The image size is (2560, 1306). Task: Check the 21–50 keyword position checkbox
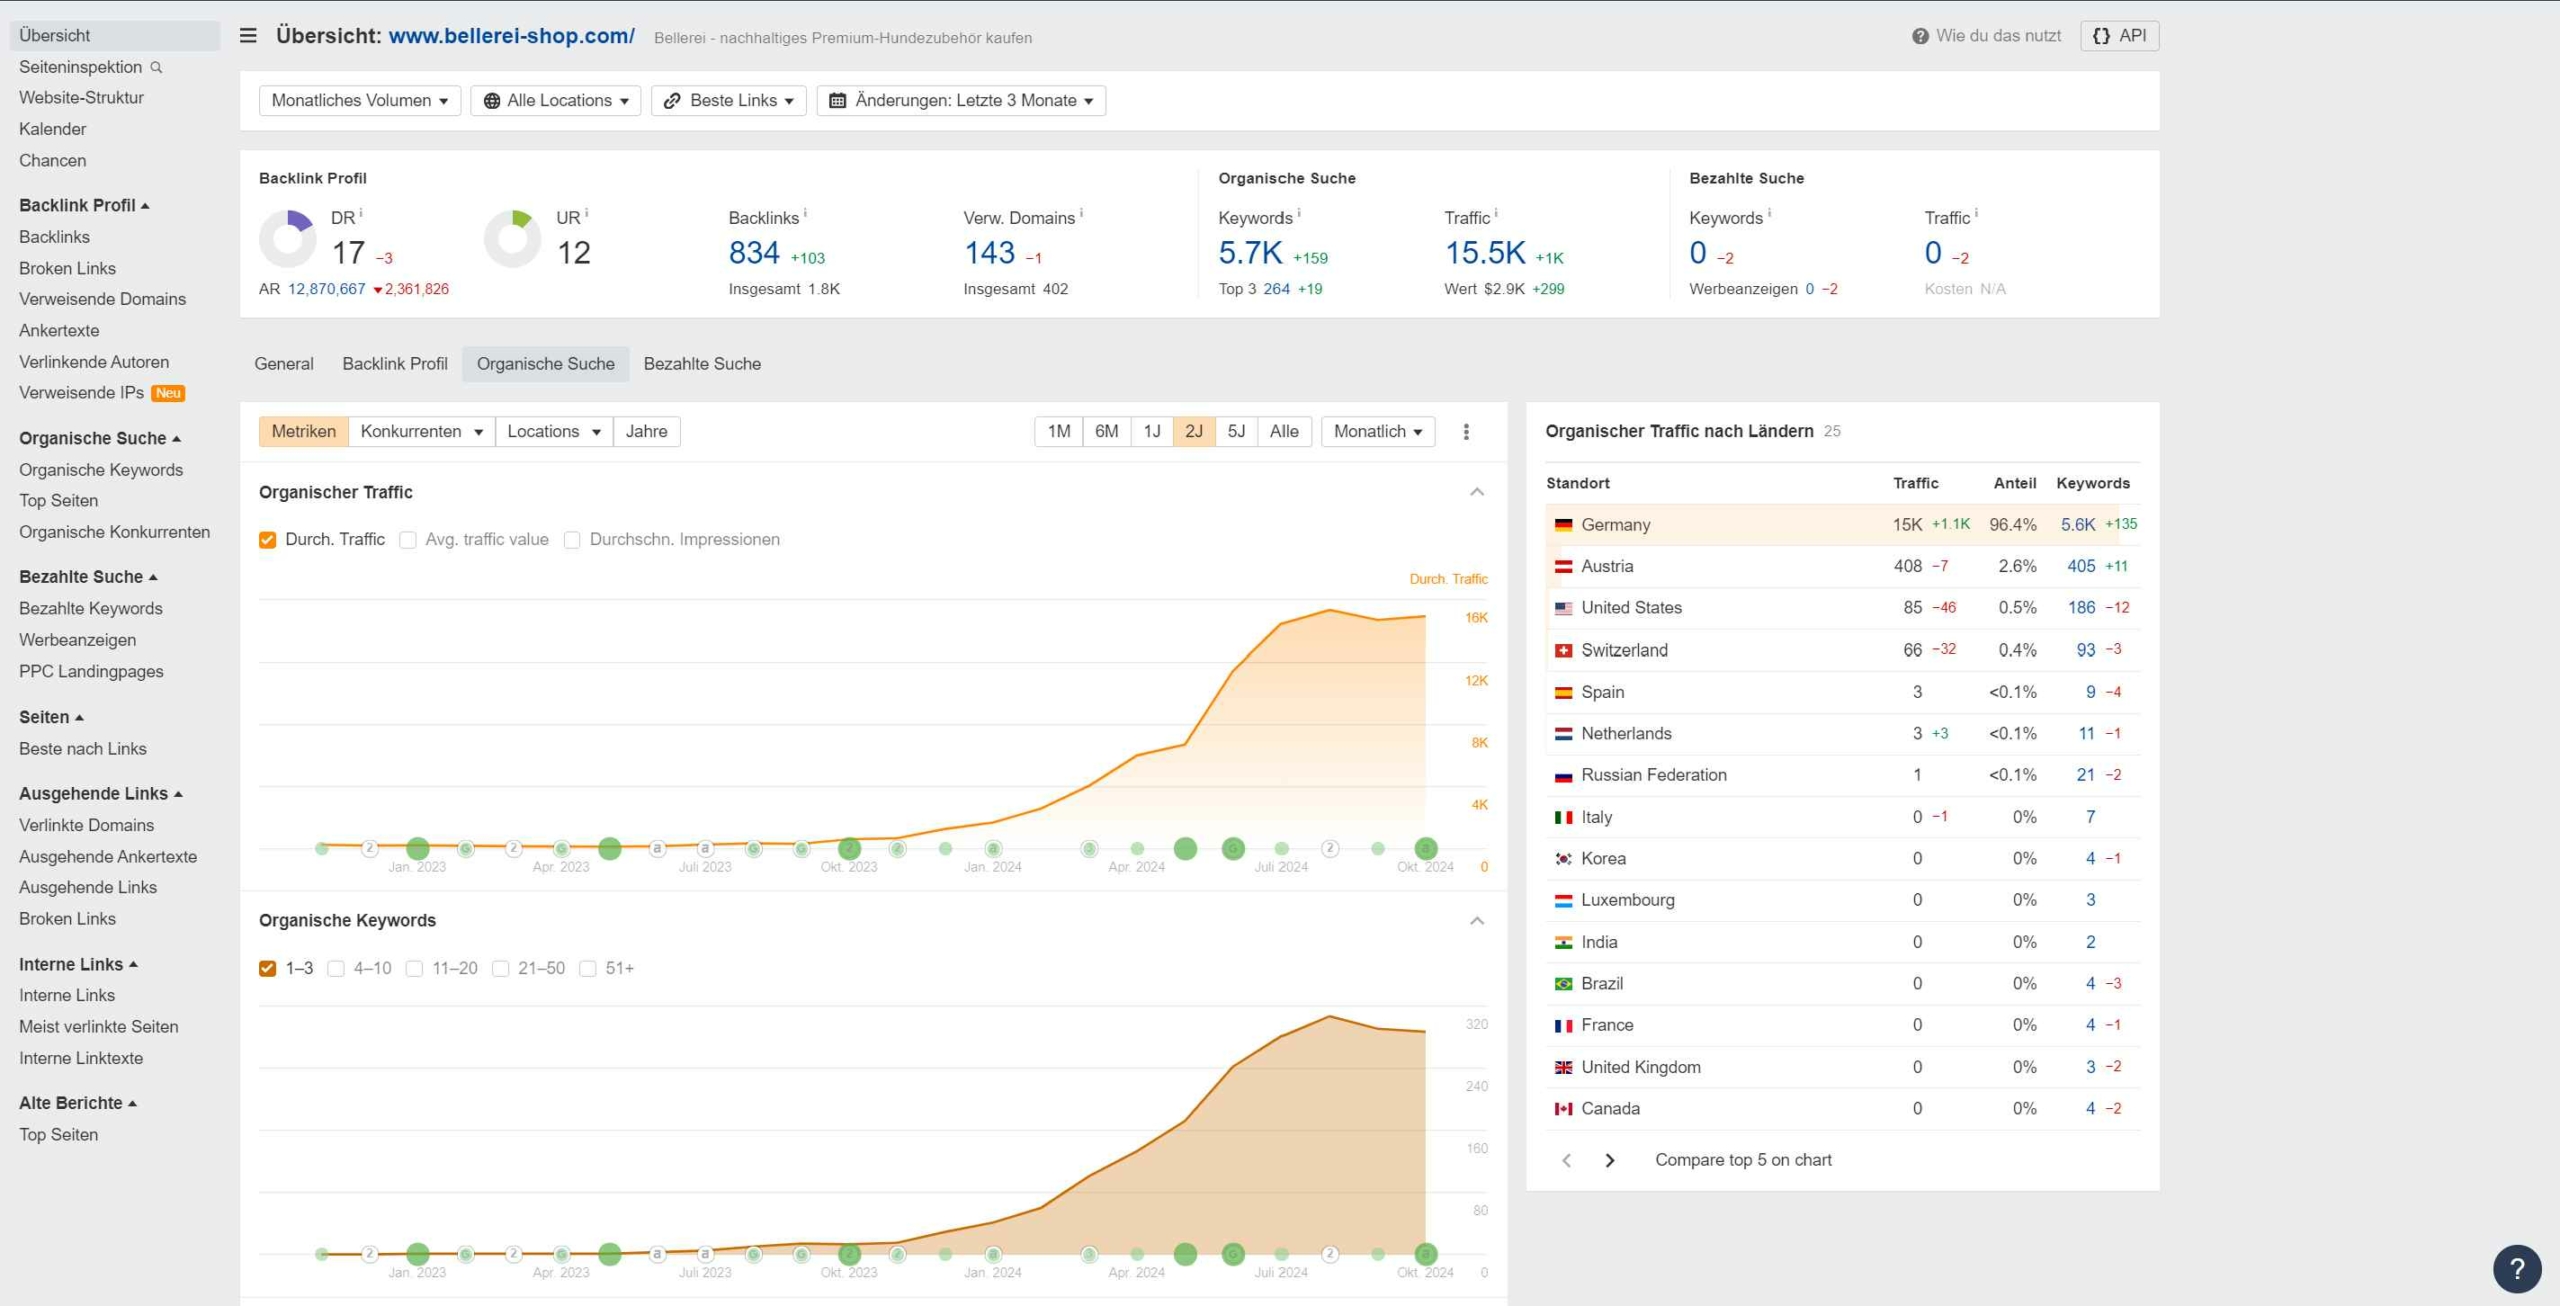(501, 969)
